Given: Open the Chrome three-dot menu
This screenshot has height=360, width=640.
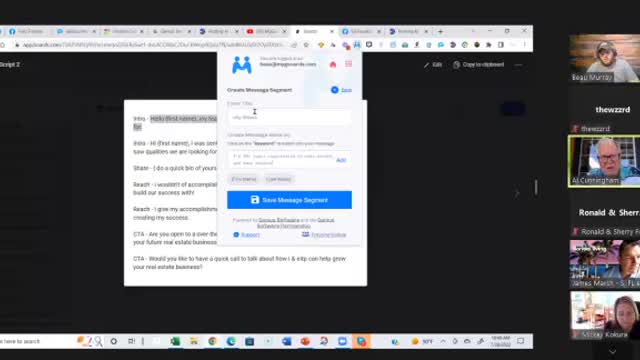Looking at the screenshot, I should (x=524, y=44).
